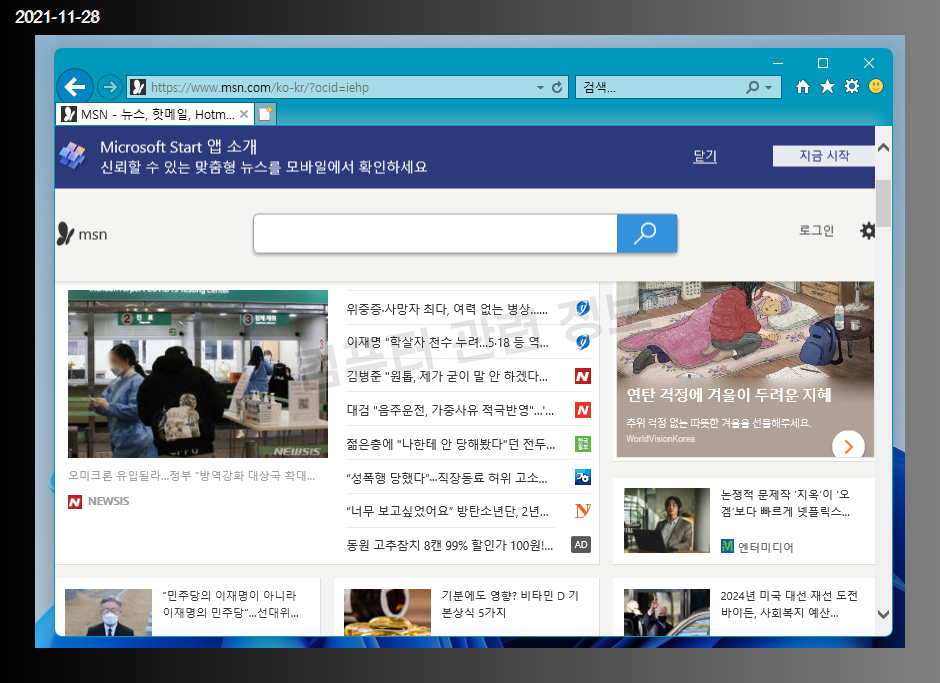940x683 pixels.
Task: Open headline 김병준 "원톱, 제가 굳이
Action: pyautogui.click(x=447, y=376)
